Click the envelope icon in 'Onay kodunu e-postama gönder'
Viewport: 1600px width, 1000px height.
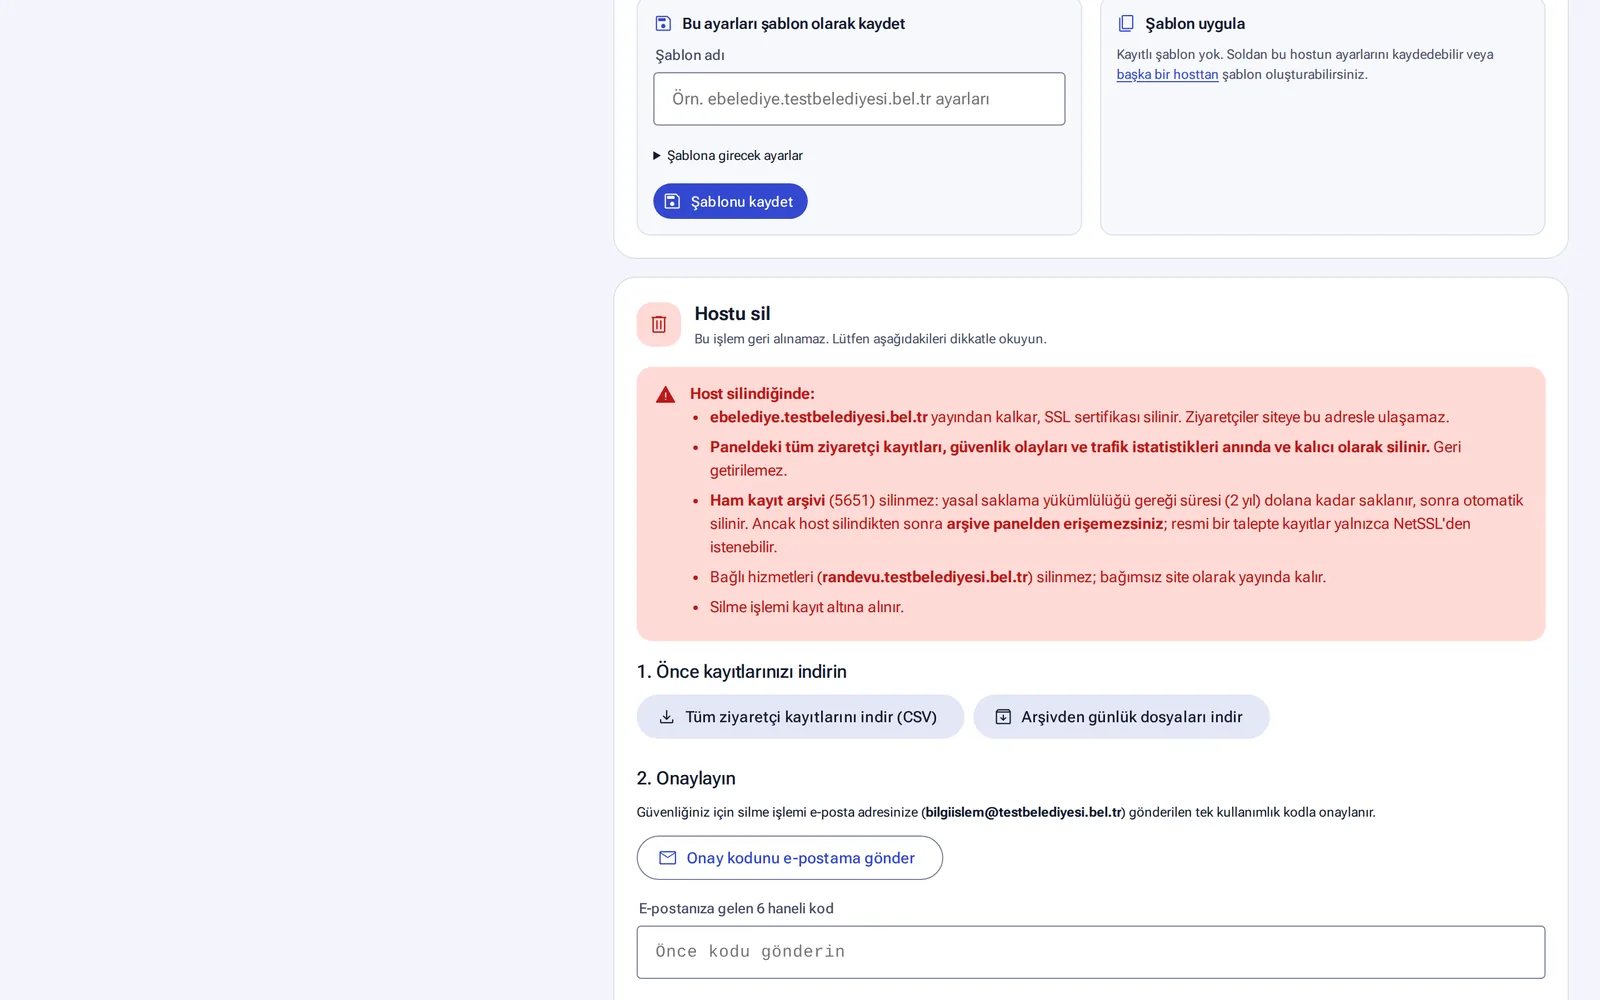click(x=668, y=858)
